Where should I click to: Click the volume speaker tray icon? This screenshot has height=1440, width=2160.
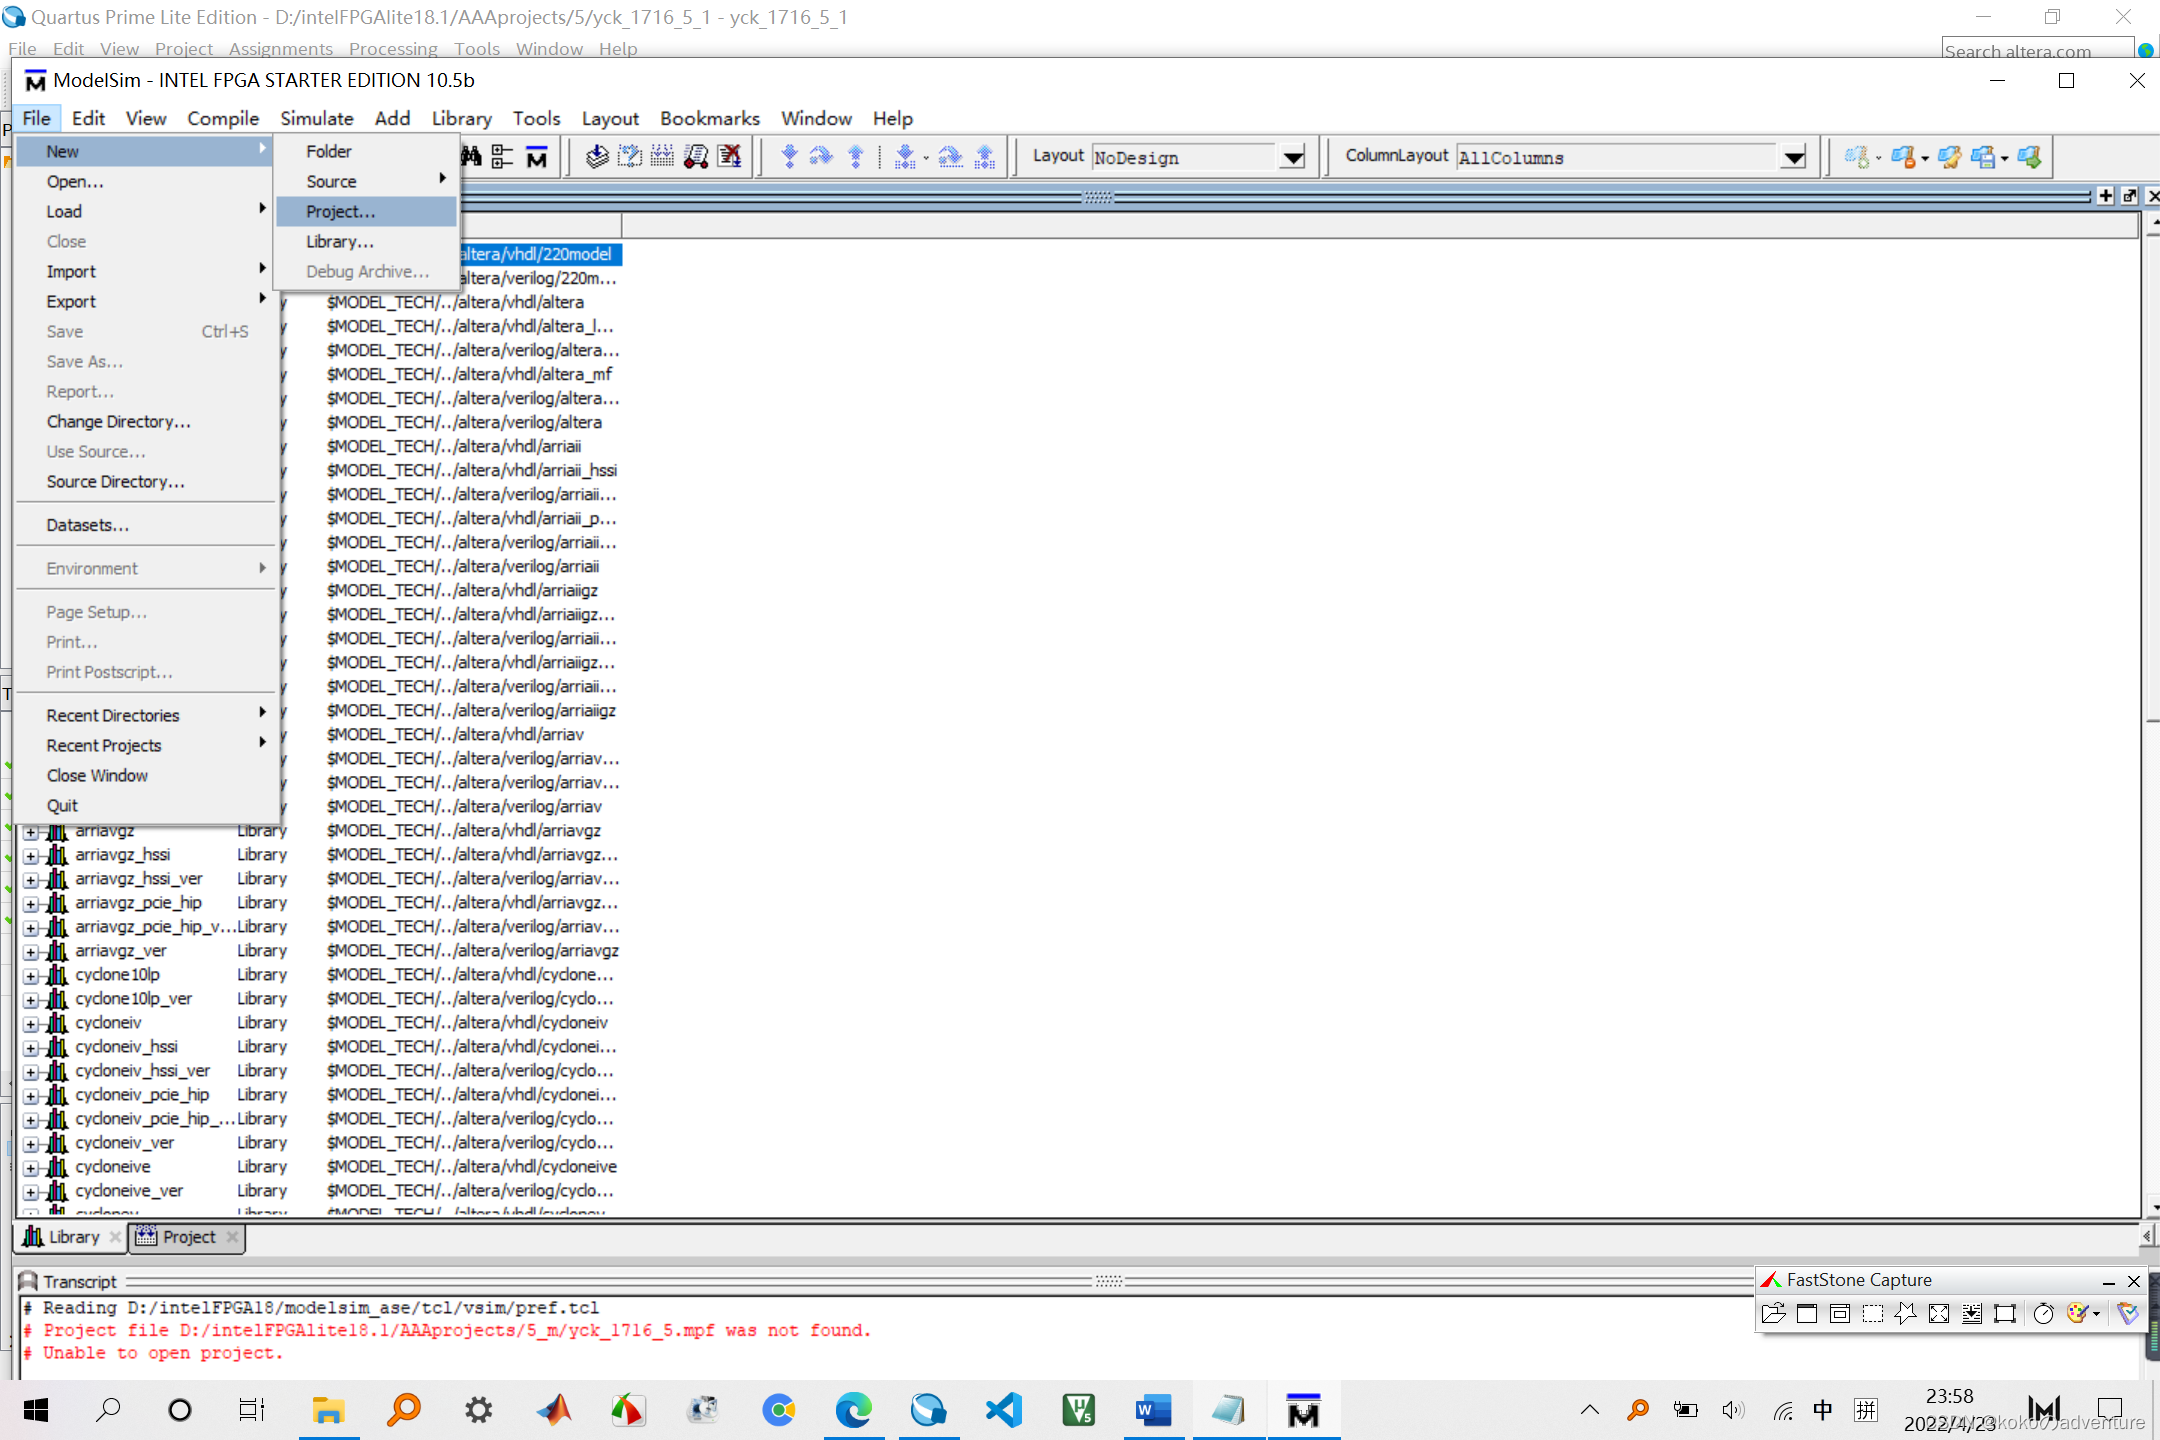[x=1733, y=1410]
